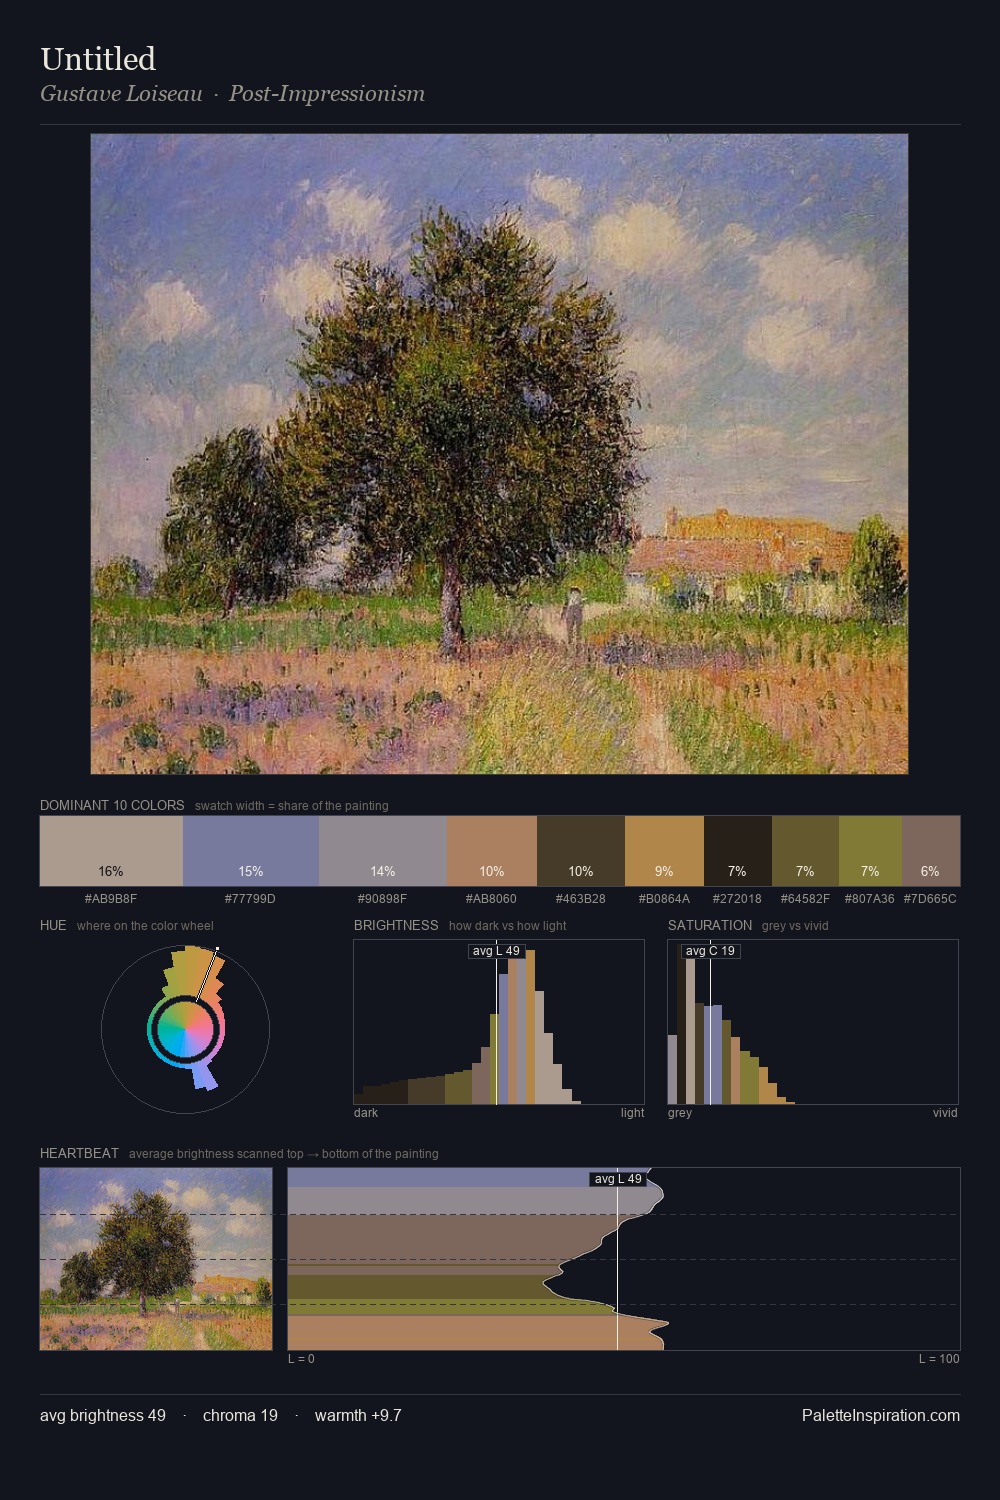
Task: Click the #AB9B8F 16% color swatch
Action: (x=111, y=851)
